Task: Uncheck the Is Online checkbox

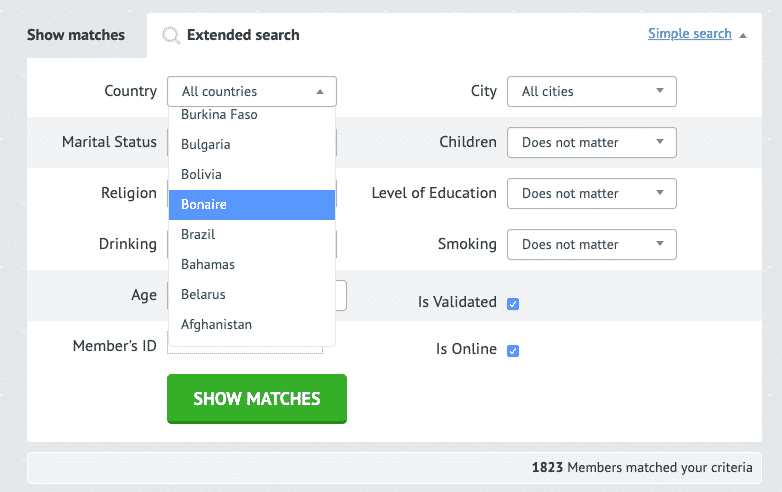Action: pos(513,350)
